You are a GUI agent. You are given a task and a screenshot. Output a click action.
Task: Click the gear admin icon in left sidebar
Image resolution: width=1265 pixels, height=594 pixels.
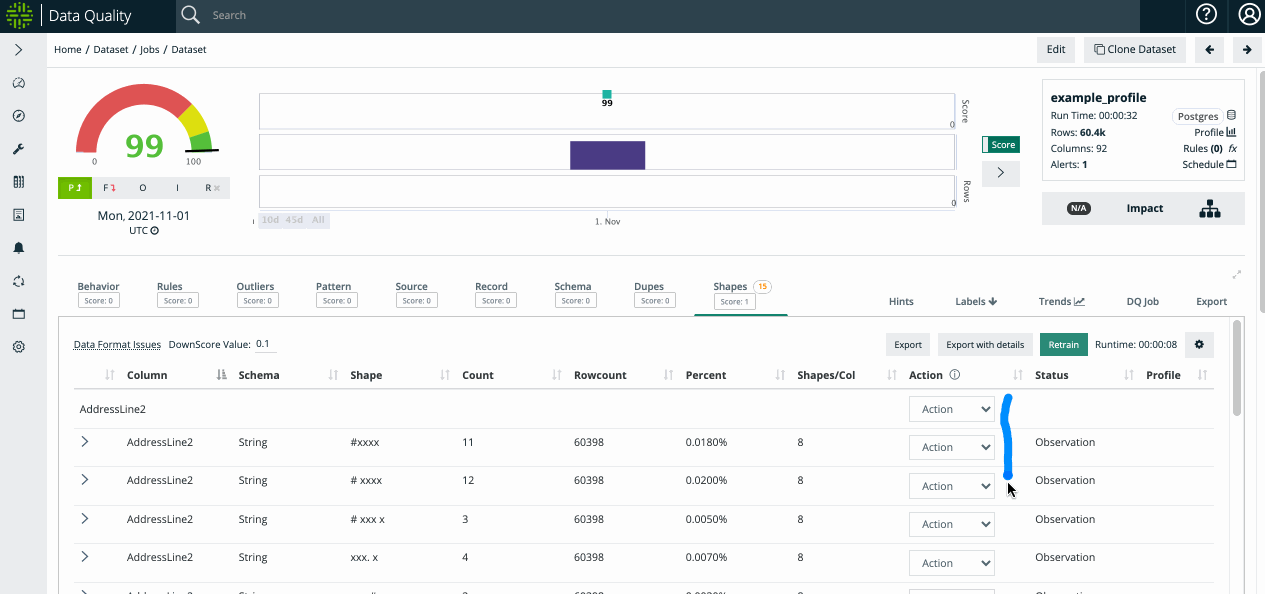pos(18,347)
